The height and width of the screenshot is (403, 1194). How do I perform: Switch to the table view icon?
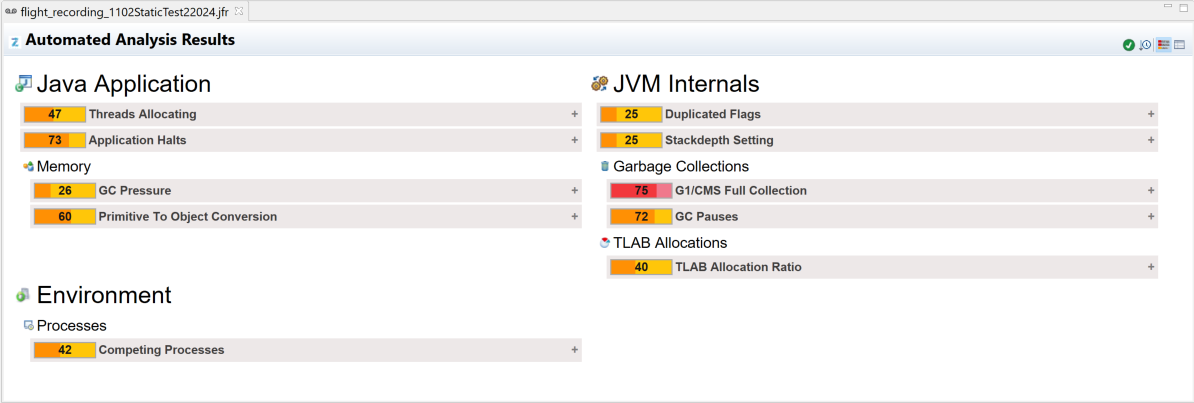coord(1180,45)
